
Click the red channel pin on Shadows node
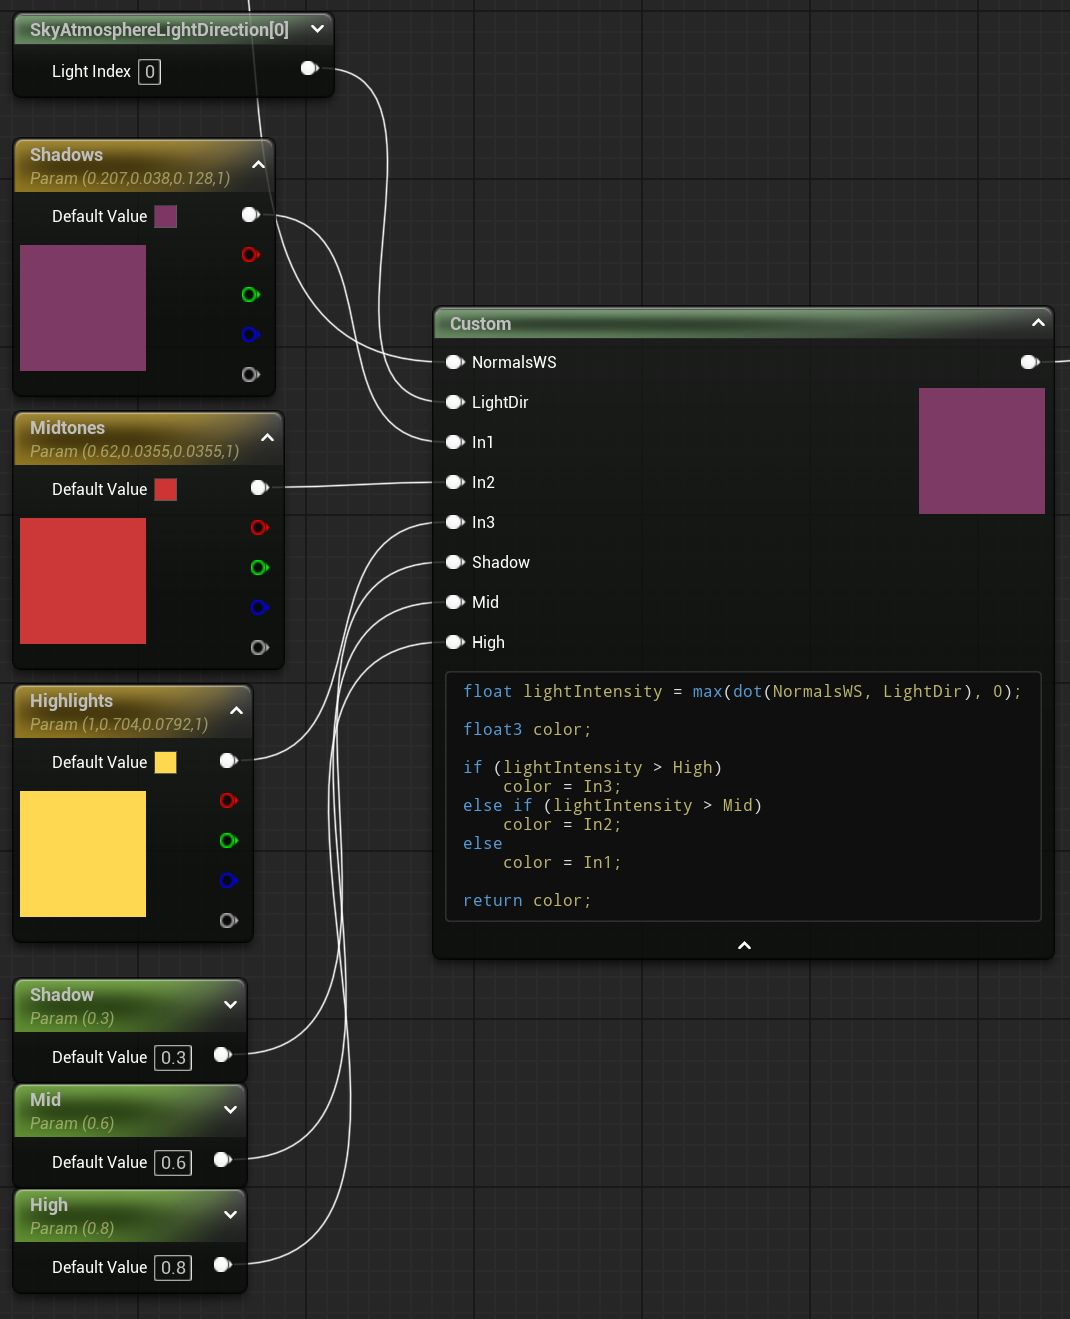pos(251,255)
